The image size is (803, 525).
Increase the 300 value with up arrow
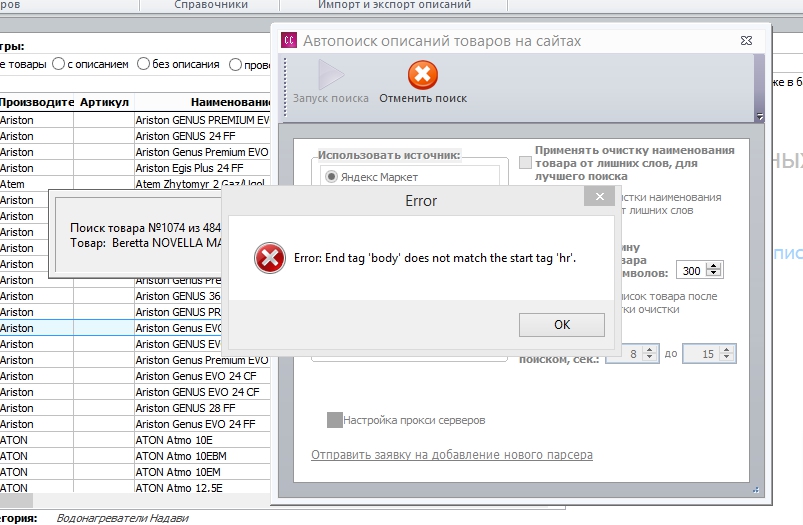click(x=713, y=266)
